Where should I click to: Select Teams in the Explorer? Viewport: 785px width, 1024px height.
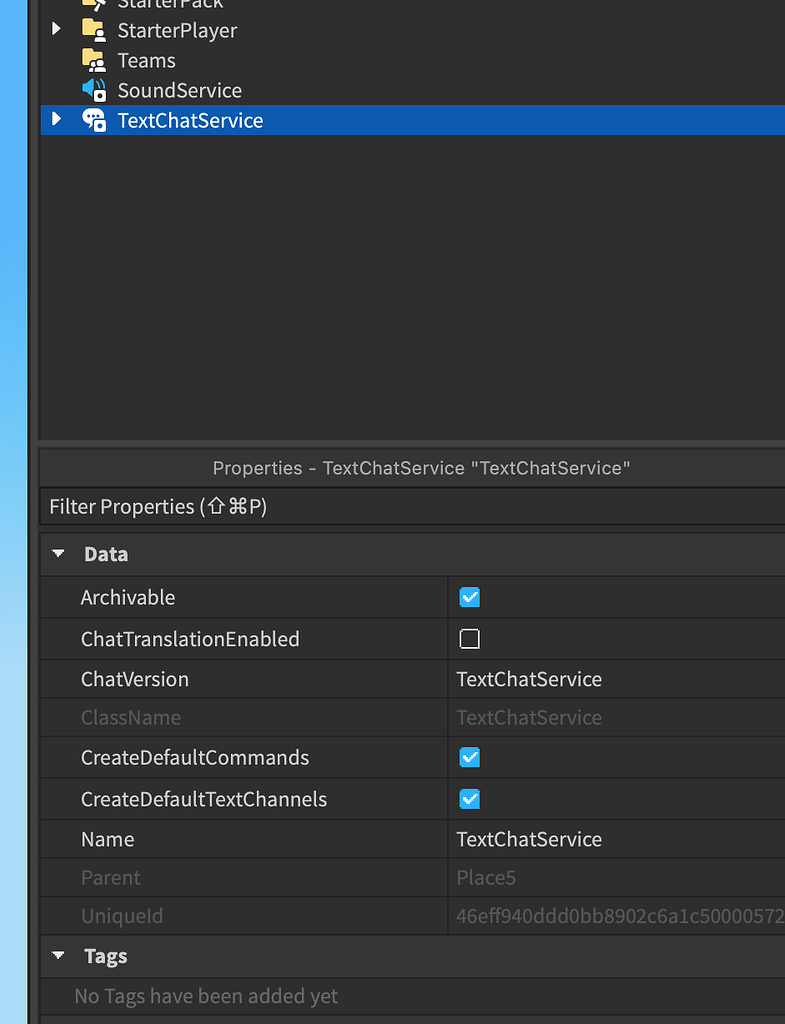pos(146,60)
